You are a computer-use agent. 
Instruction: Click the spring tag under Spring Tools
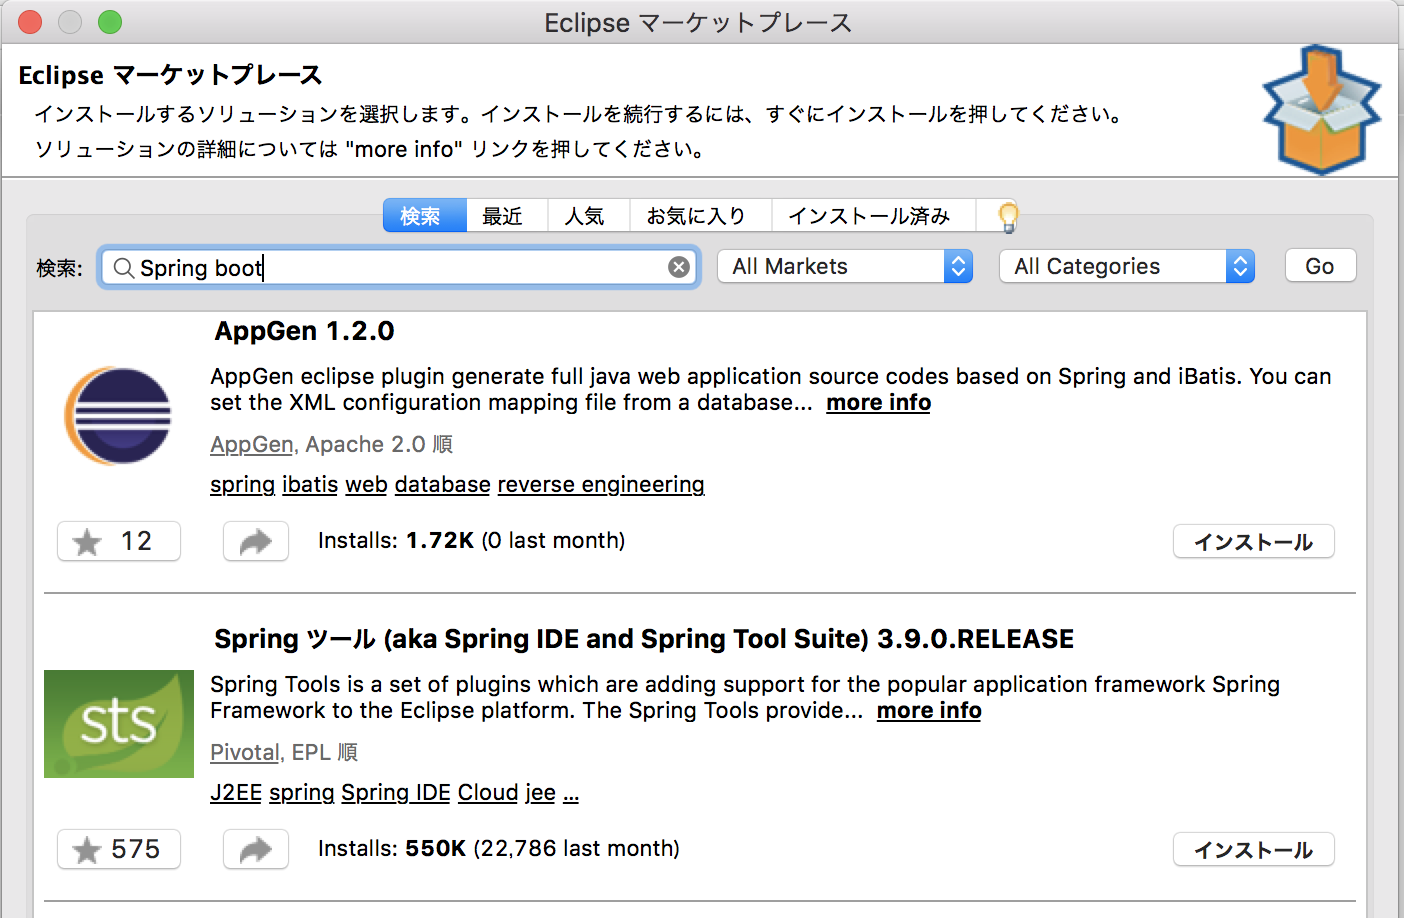[302, 792]
